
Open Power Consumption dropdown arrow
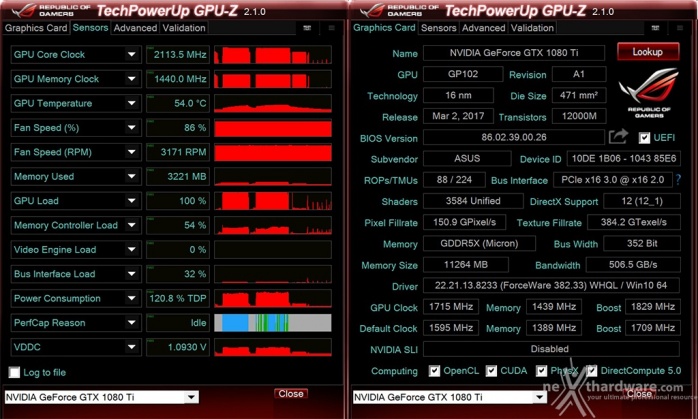pyautogui.click(x=132, y=298)
